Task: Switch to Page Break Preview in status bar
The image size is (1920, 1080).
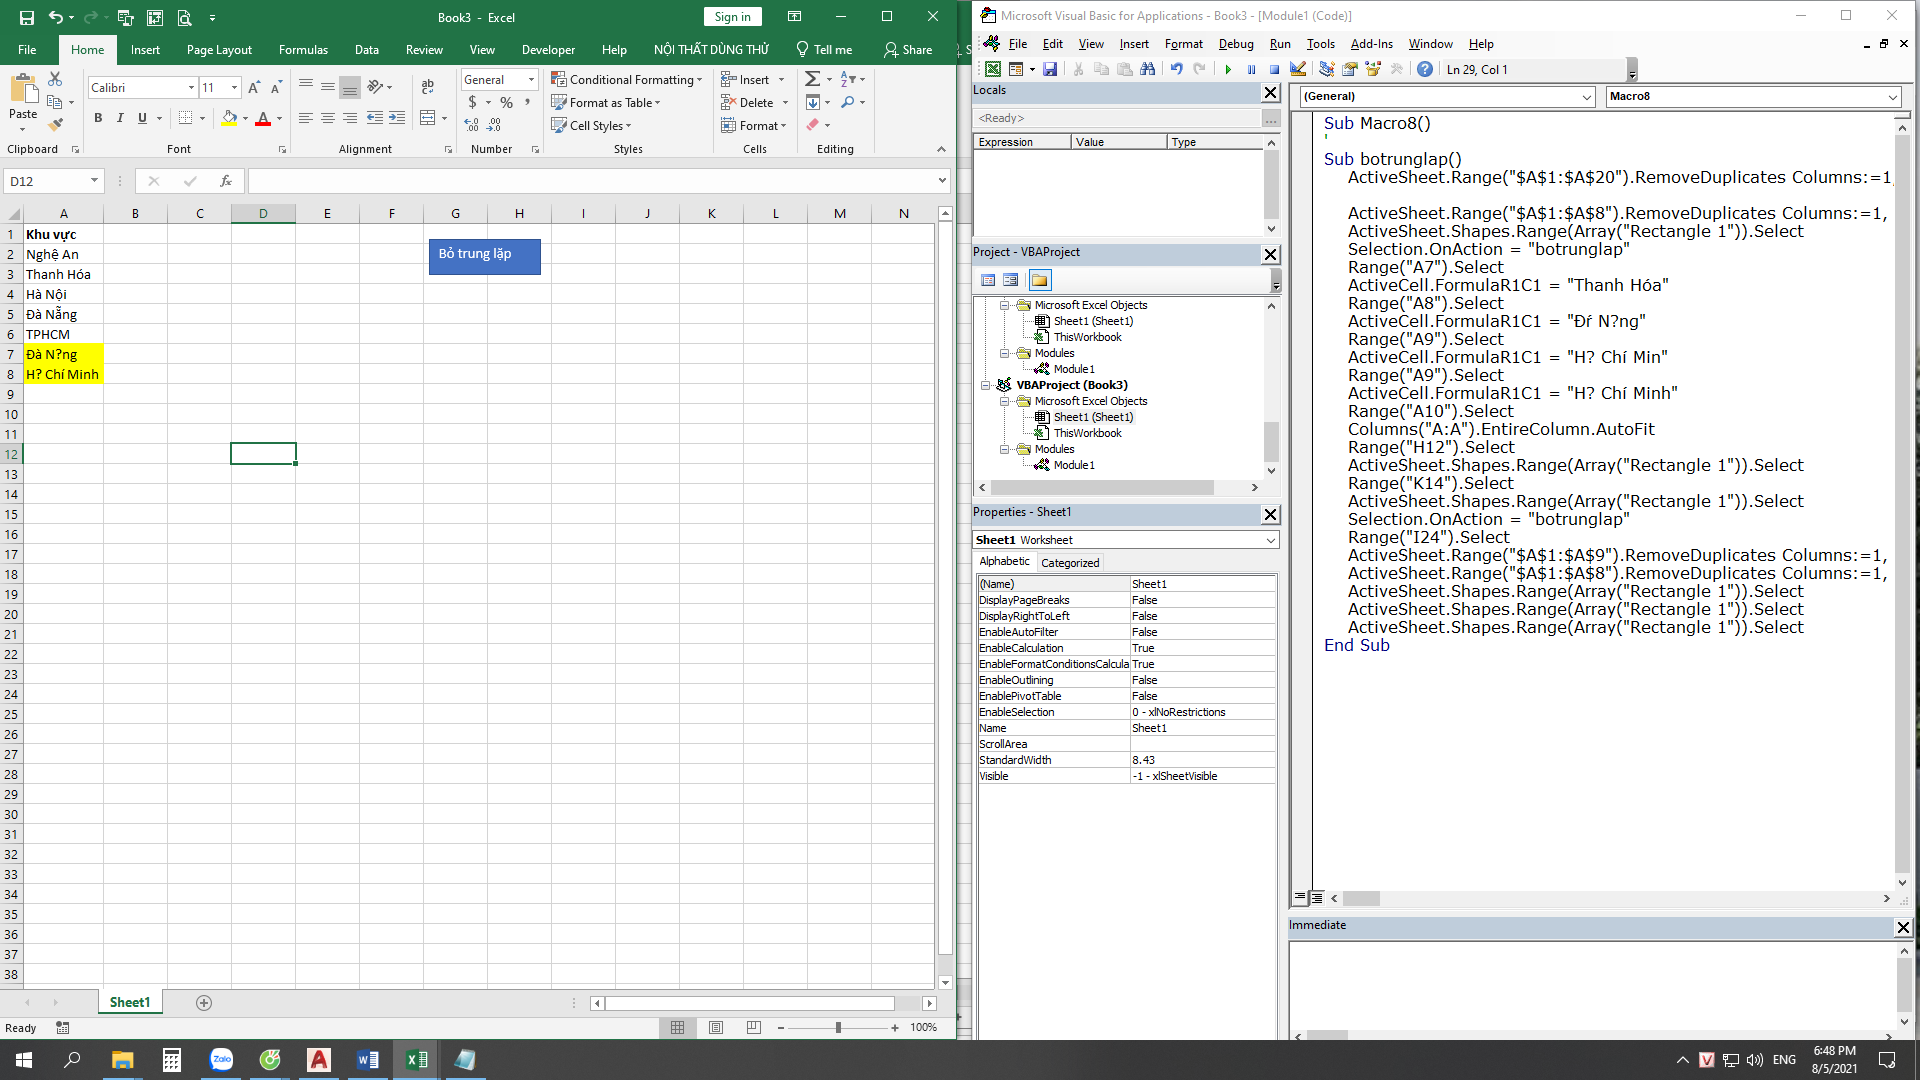Action: click(x=753, y=1027)
